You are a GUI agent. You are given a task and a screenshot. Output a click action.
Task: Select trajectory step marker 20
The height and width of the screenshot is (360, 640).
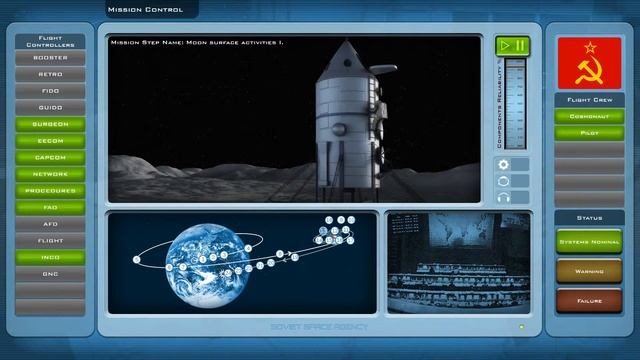[271, 263]
